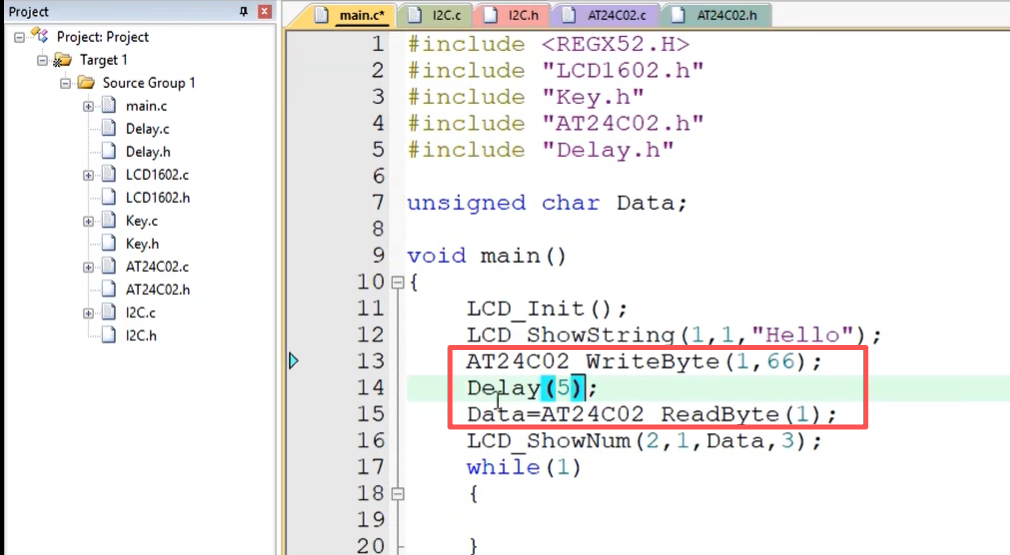The width and height of the screenshot is (1010, 555).
Task: Click the main.c file icon in tree
Action: click(109, 105)
